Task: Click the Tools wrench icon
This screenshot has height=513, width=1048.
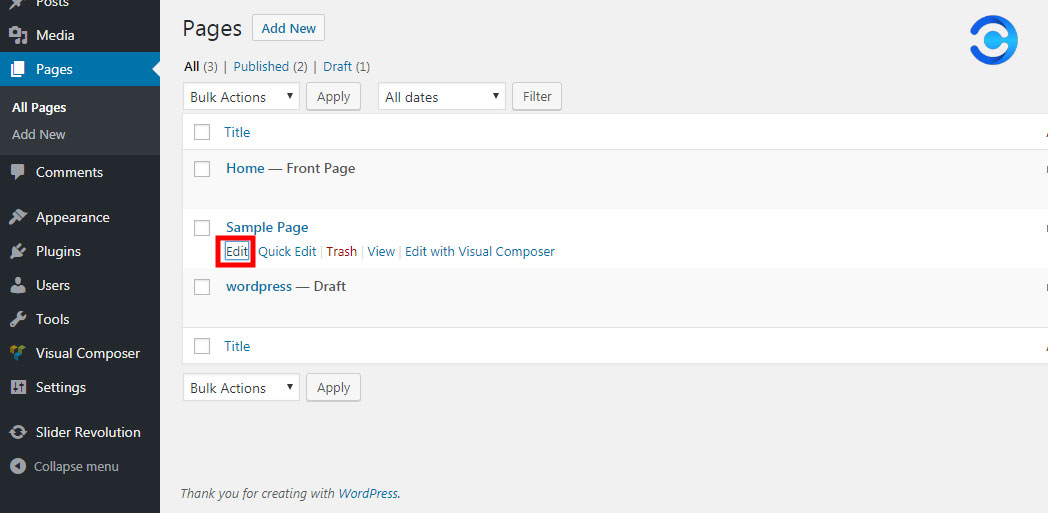Action: (x=18, y=319)
